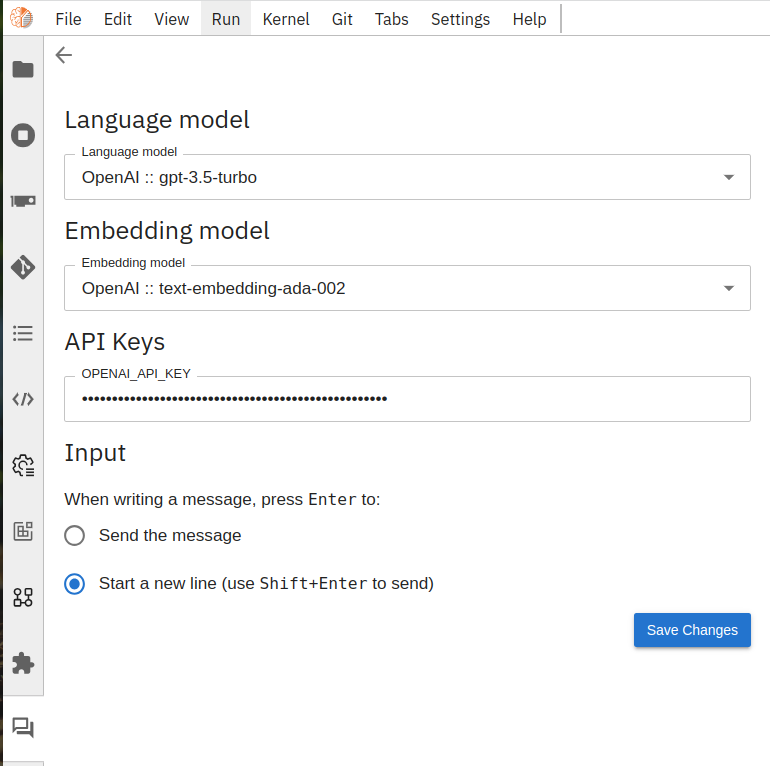Open the code snippets sidebar icon
Screen dimensions: 770x766
(23, 399)
